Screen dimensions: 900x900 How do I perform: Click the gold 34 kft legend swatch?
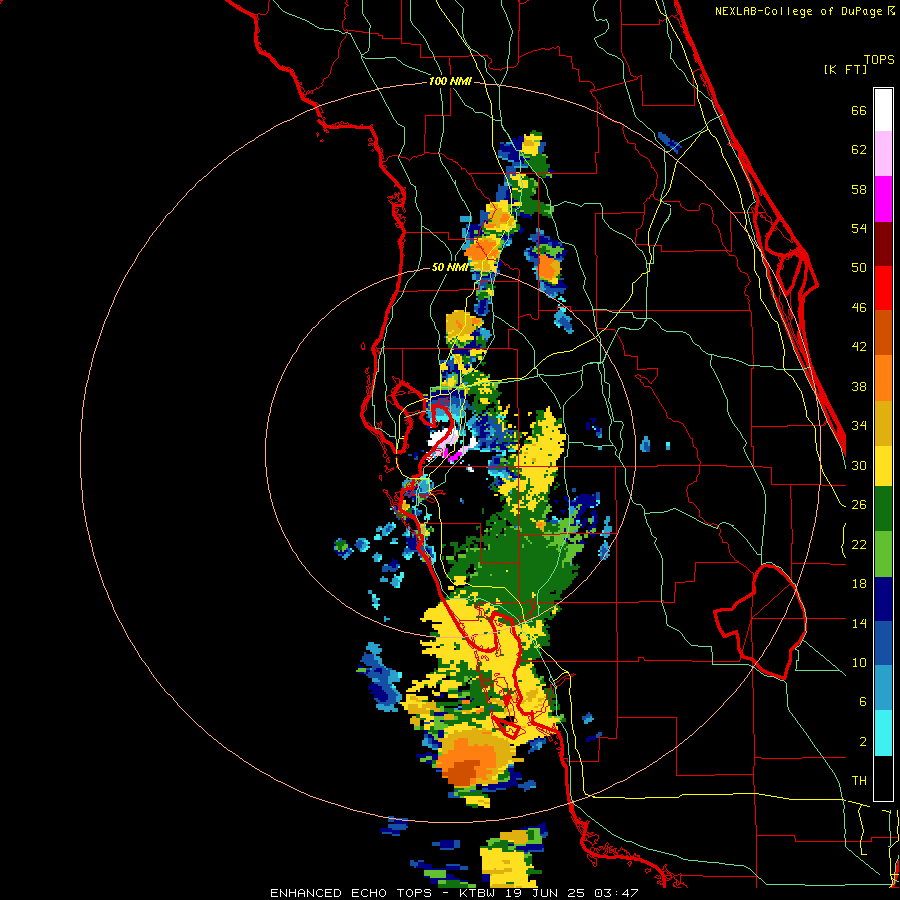click(x=883, y=422)
